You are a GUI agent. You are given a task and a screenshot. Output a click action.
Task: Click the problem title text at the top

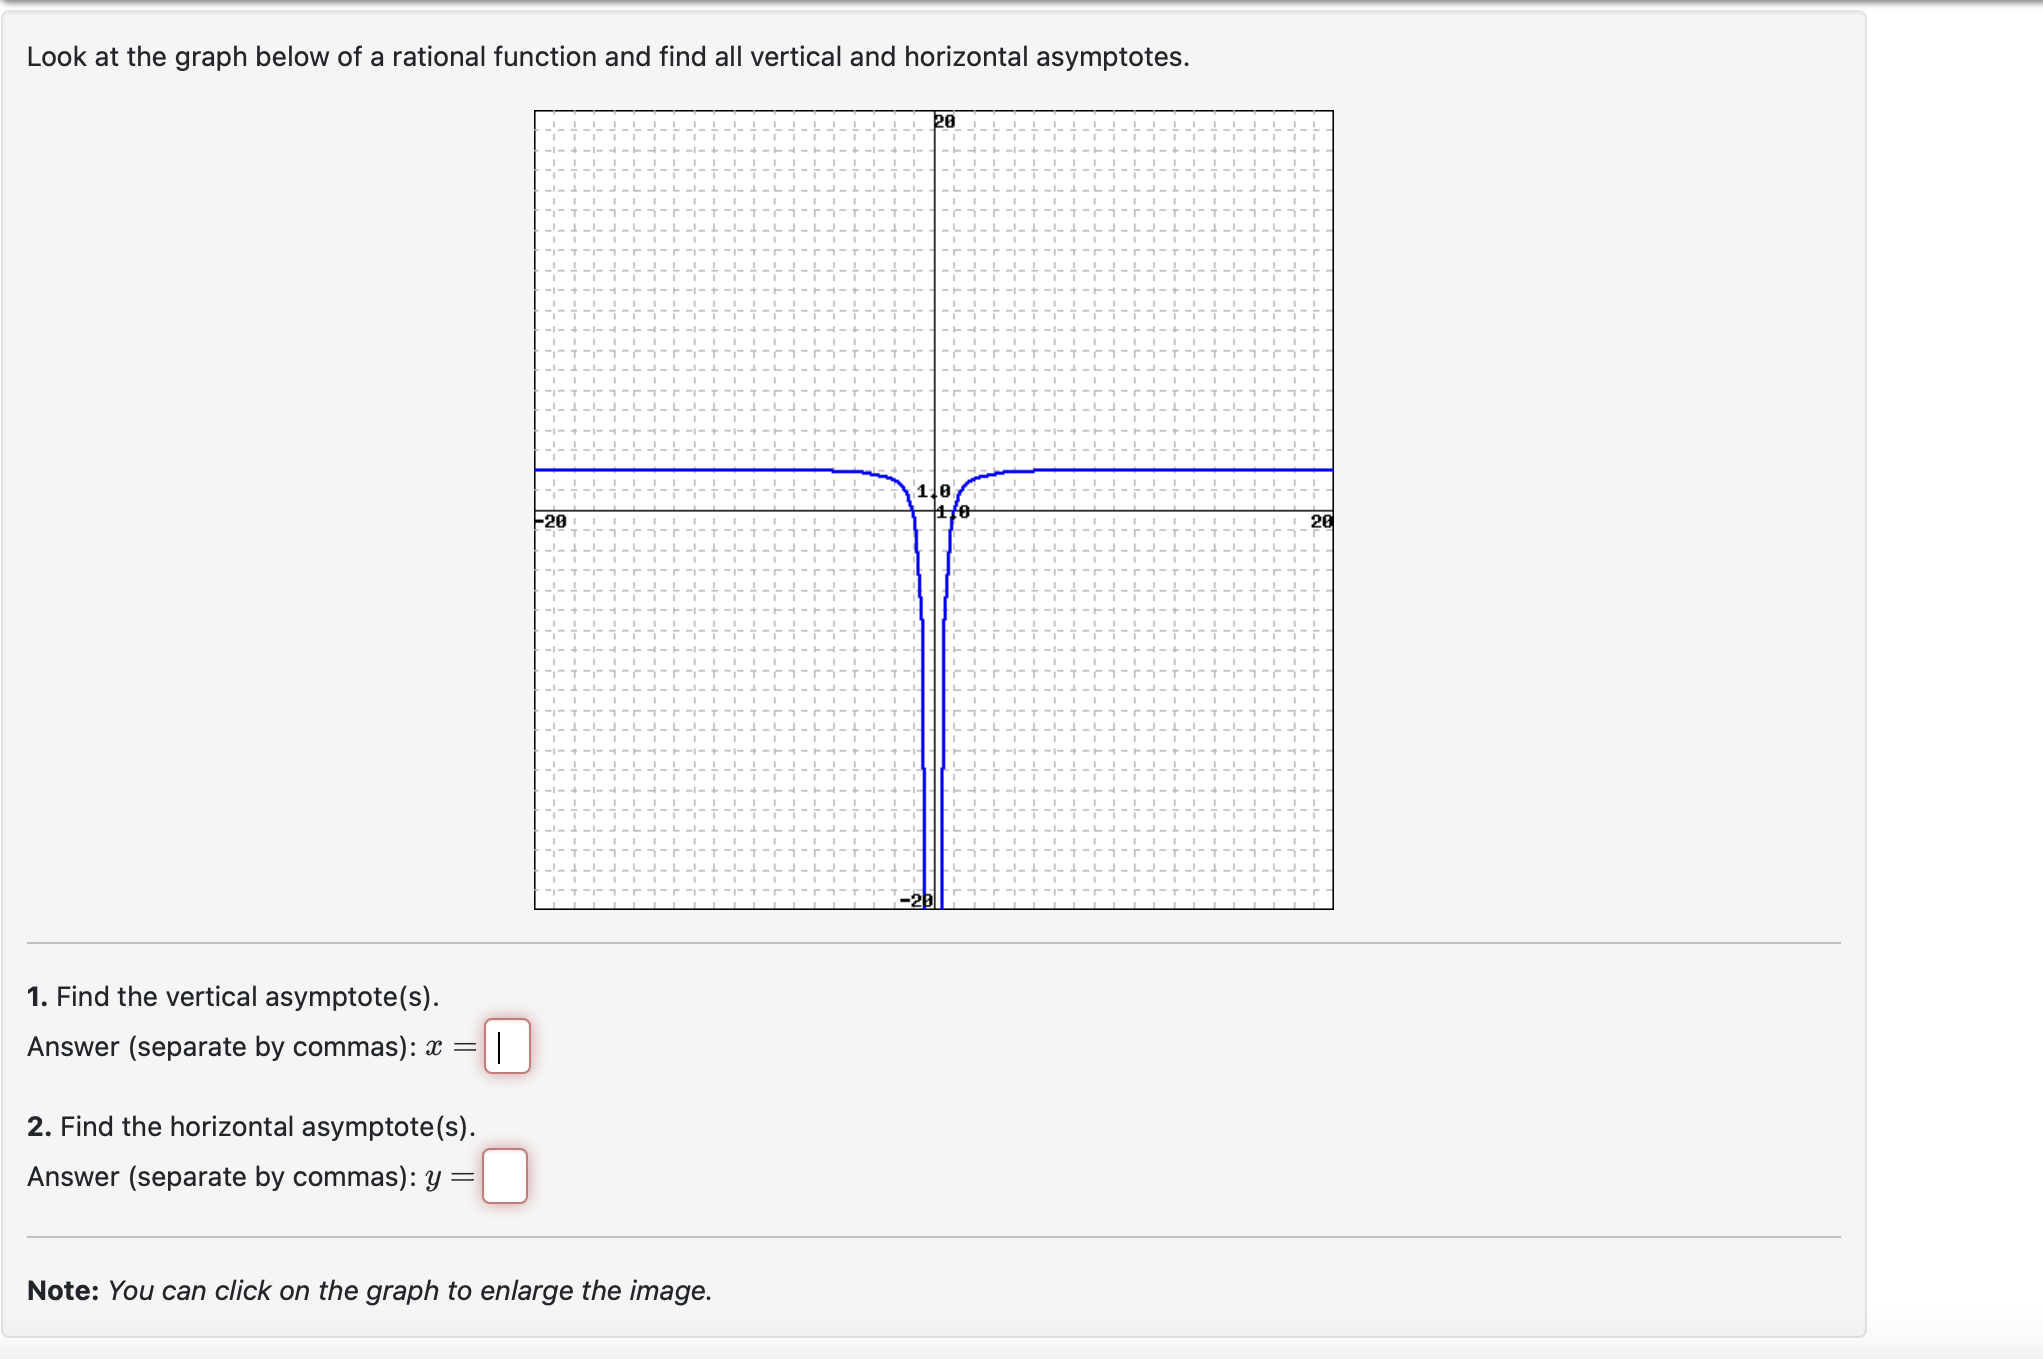pos(606,57)
